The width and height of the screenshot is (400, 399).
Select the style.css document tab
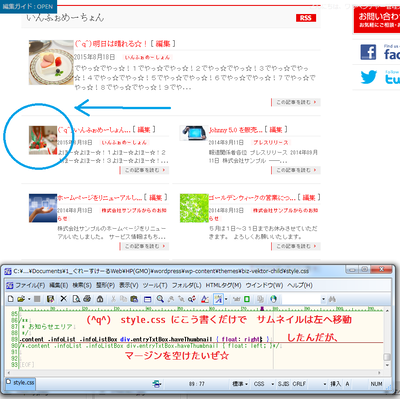(x=20, y=383)
